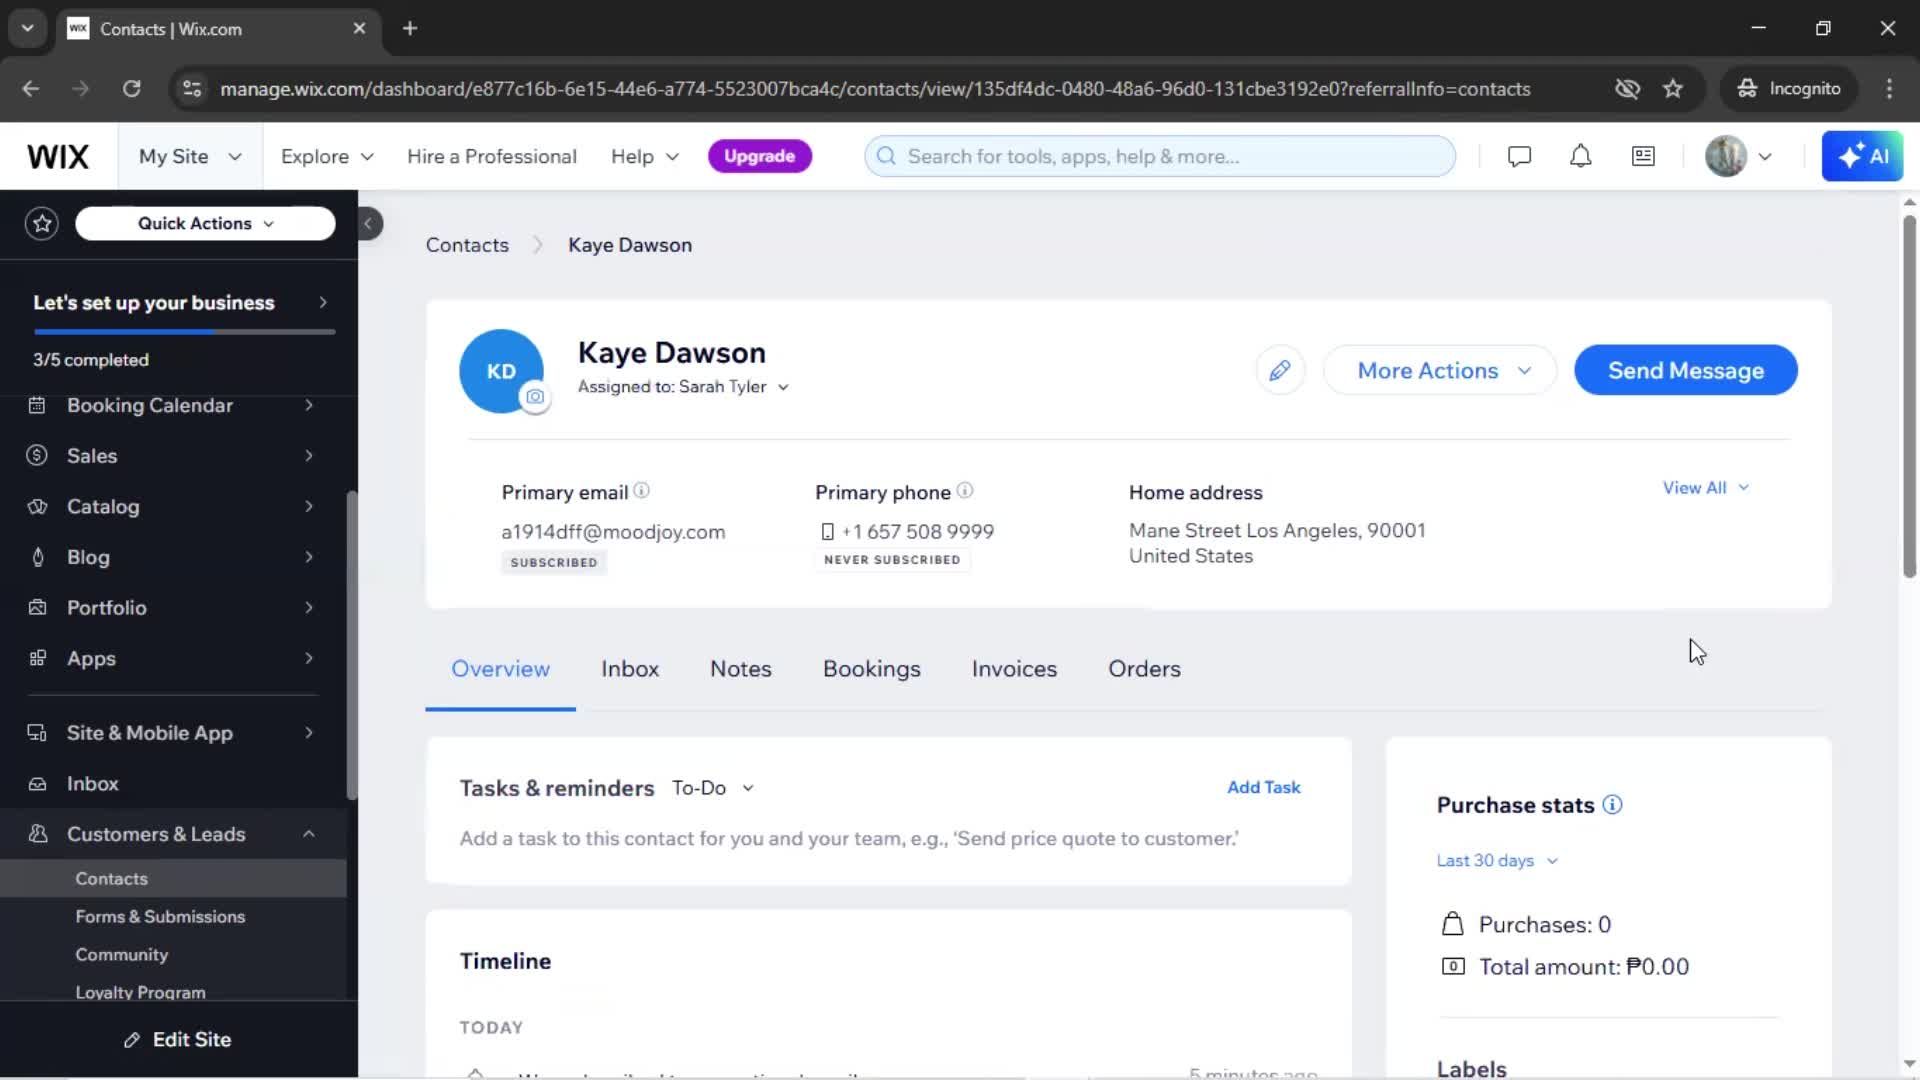Click the Customers & Leads icon
This screenshot has height=1080, width=1920.
37,834
